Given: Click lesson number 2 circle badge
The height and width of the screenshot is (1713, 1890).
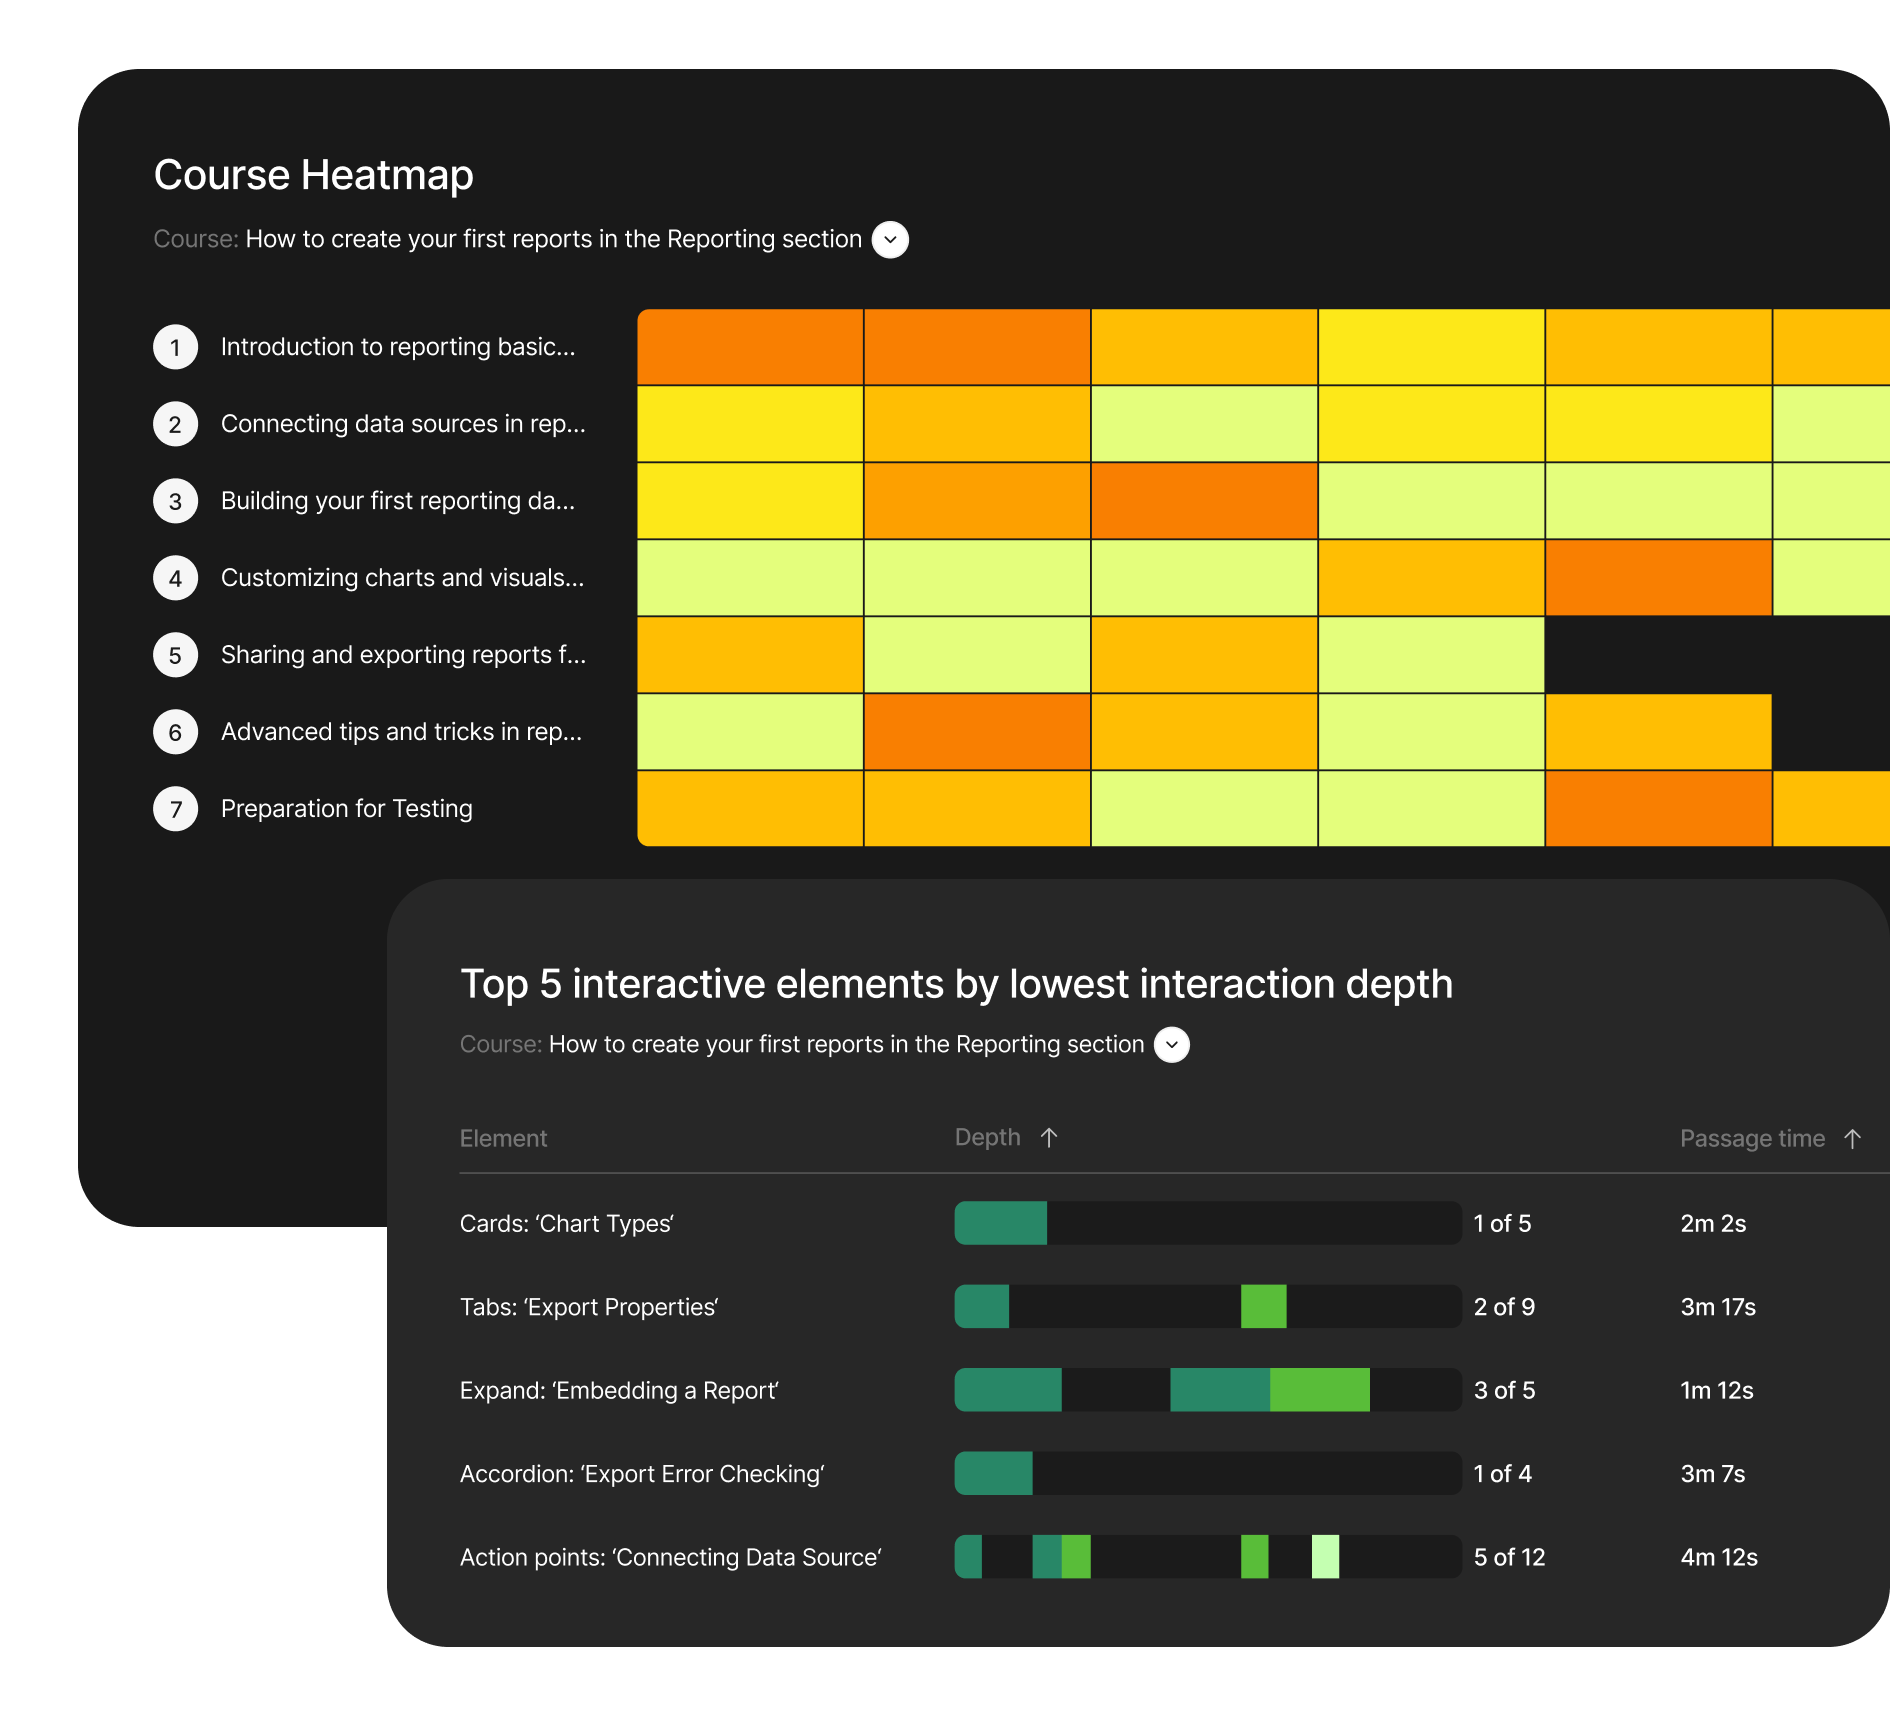Looking at the screenshot, I should [175, 424].
